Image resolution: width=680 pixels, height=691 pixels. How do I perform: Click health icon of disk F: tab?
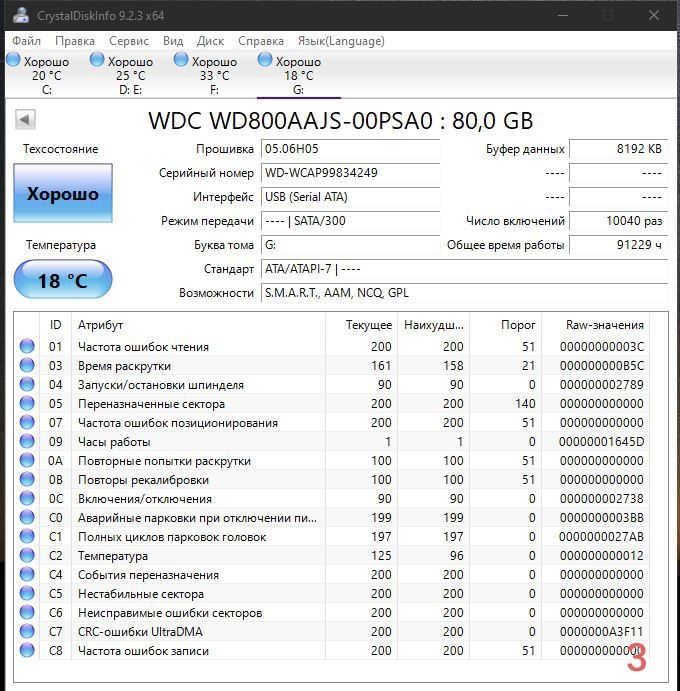point(181,59)
